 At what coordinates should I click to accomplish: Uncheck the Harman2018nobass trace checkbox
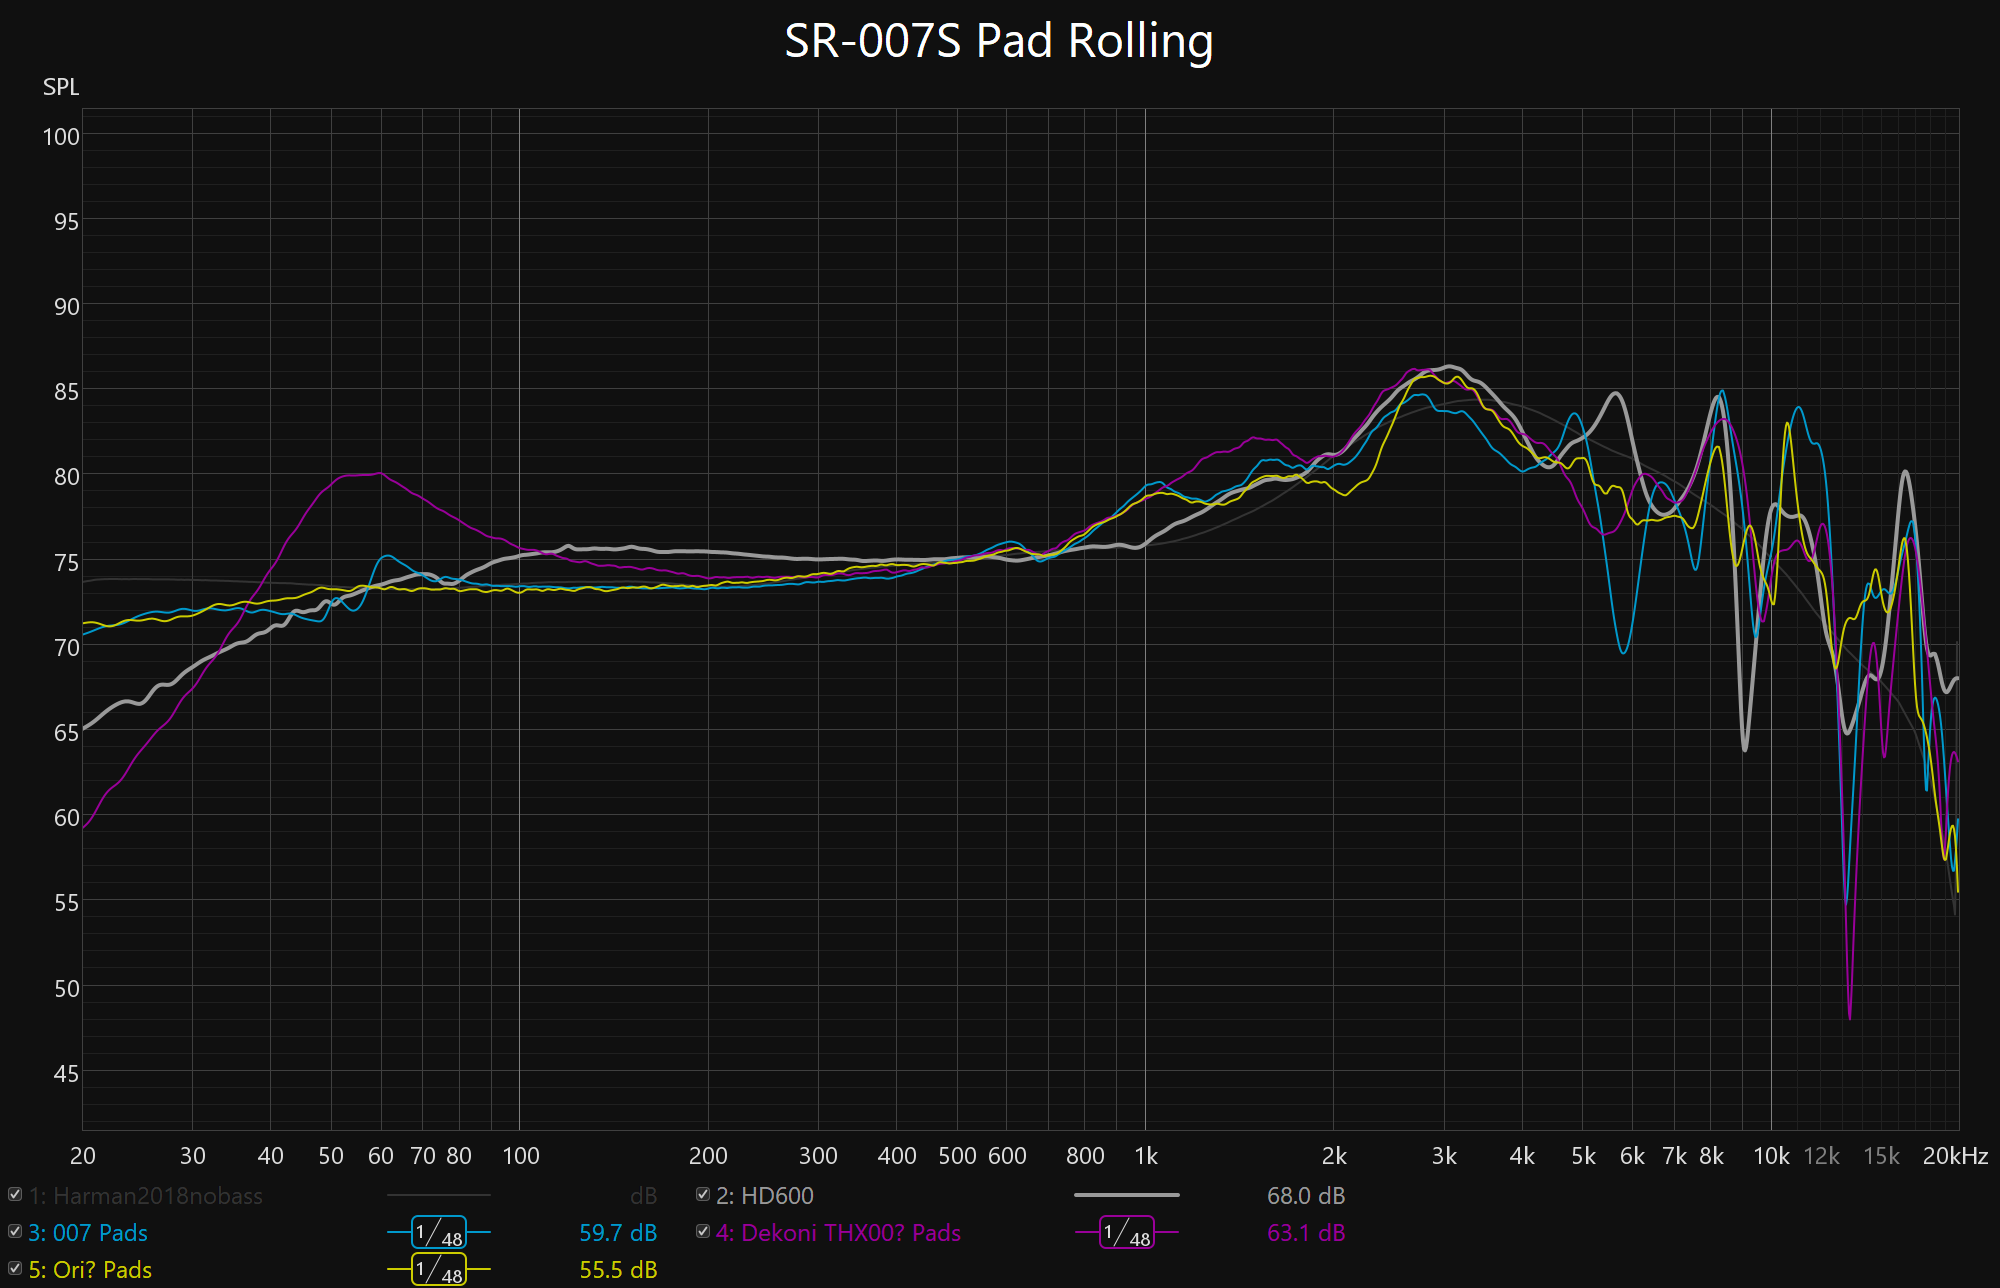point(15,1195)
